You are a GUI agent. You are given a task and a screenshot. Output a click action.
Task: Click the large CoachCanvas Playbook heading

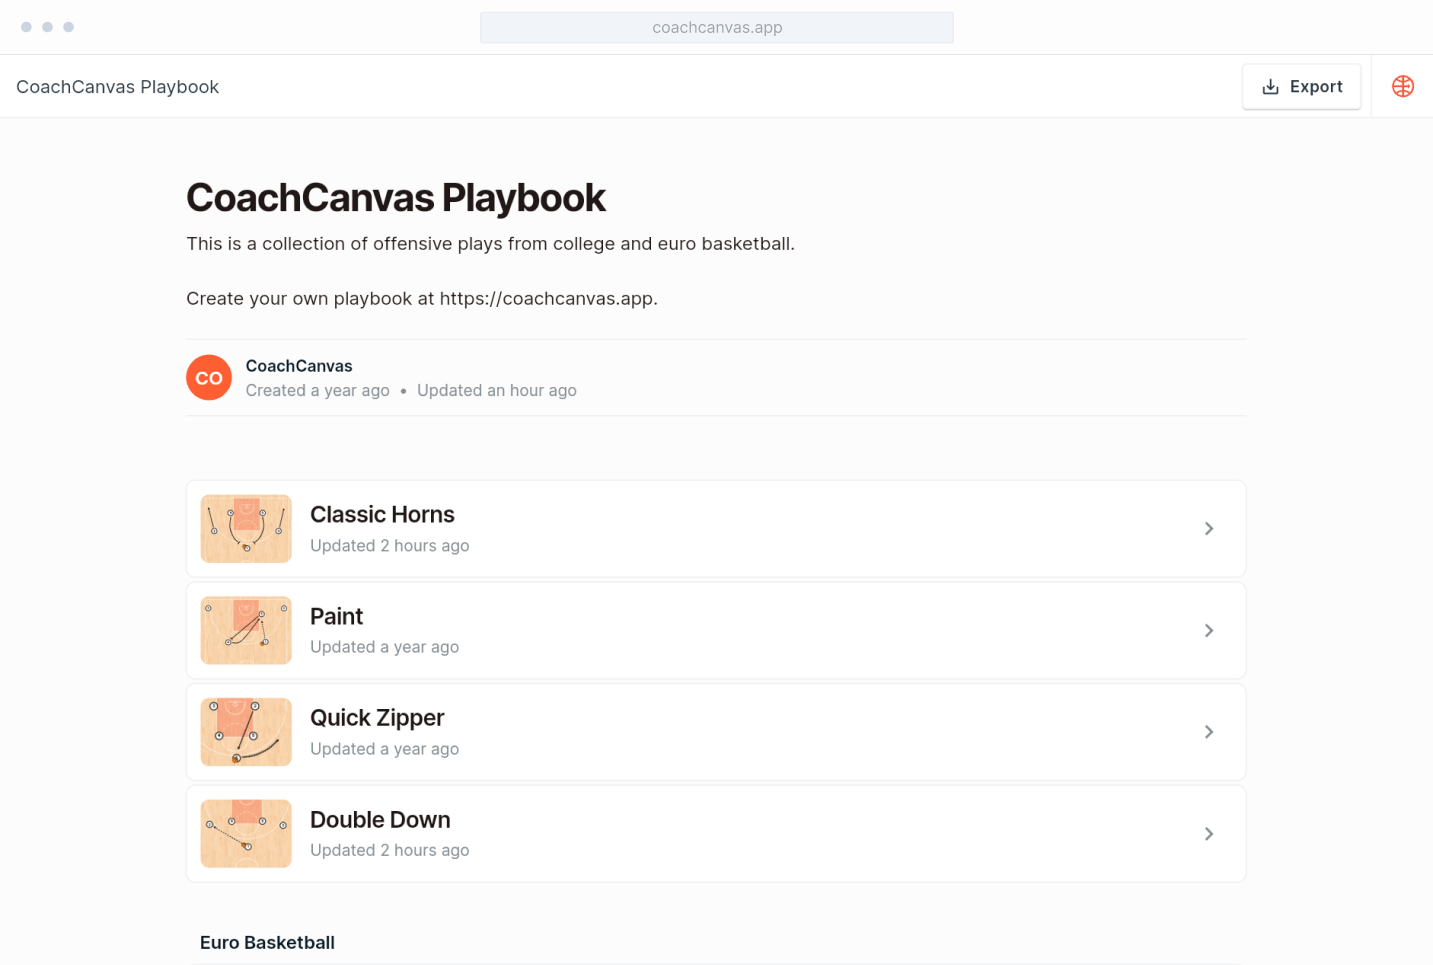[396, 198]
